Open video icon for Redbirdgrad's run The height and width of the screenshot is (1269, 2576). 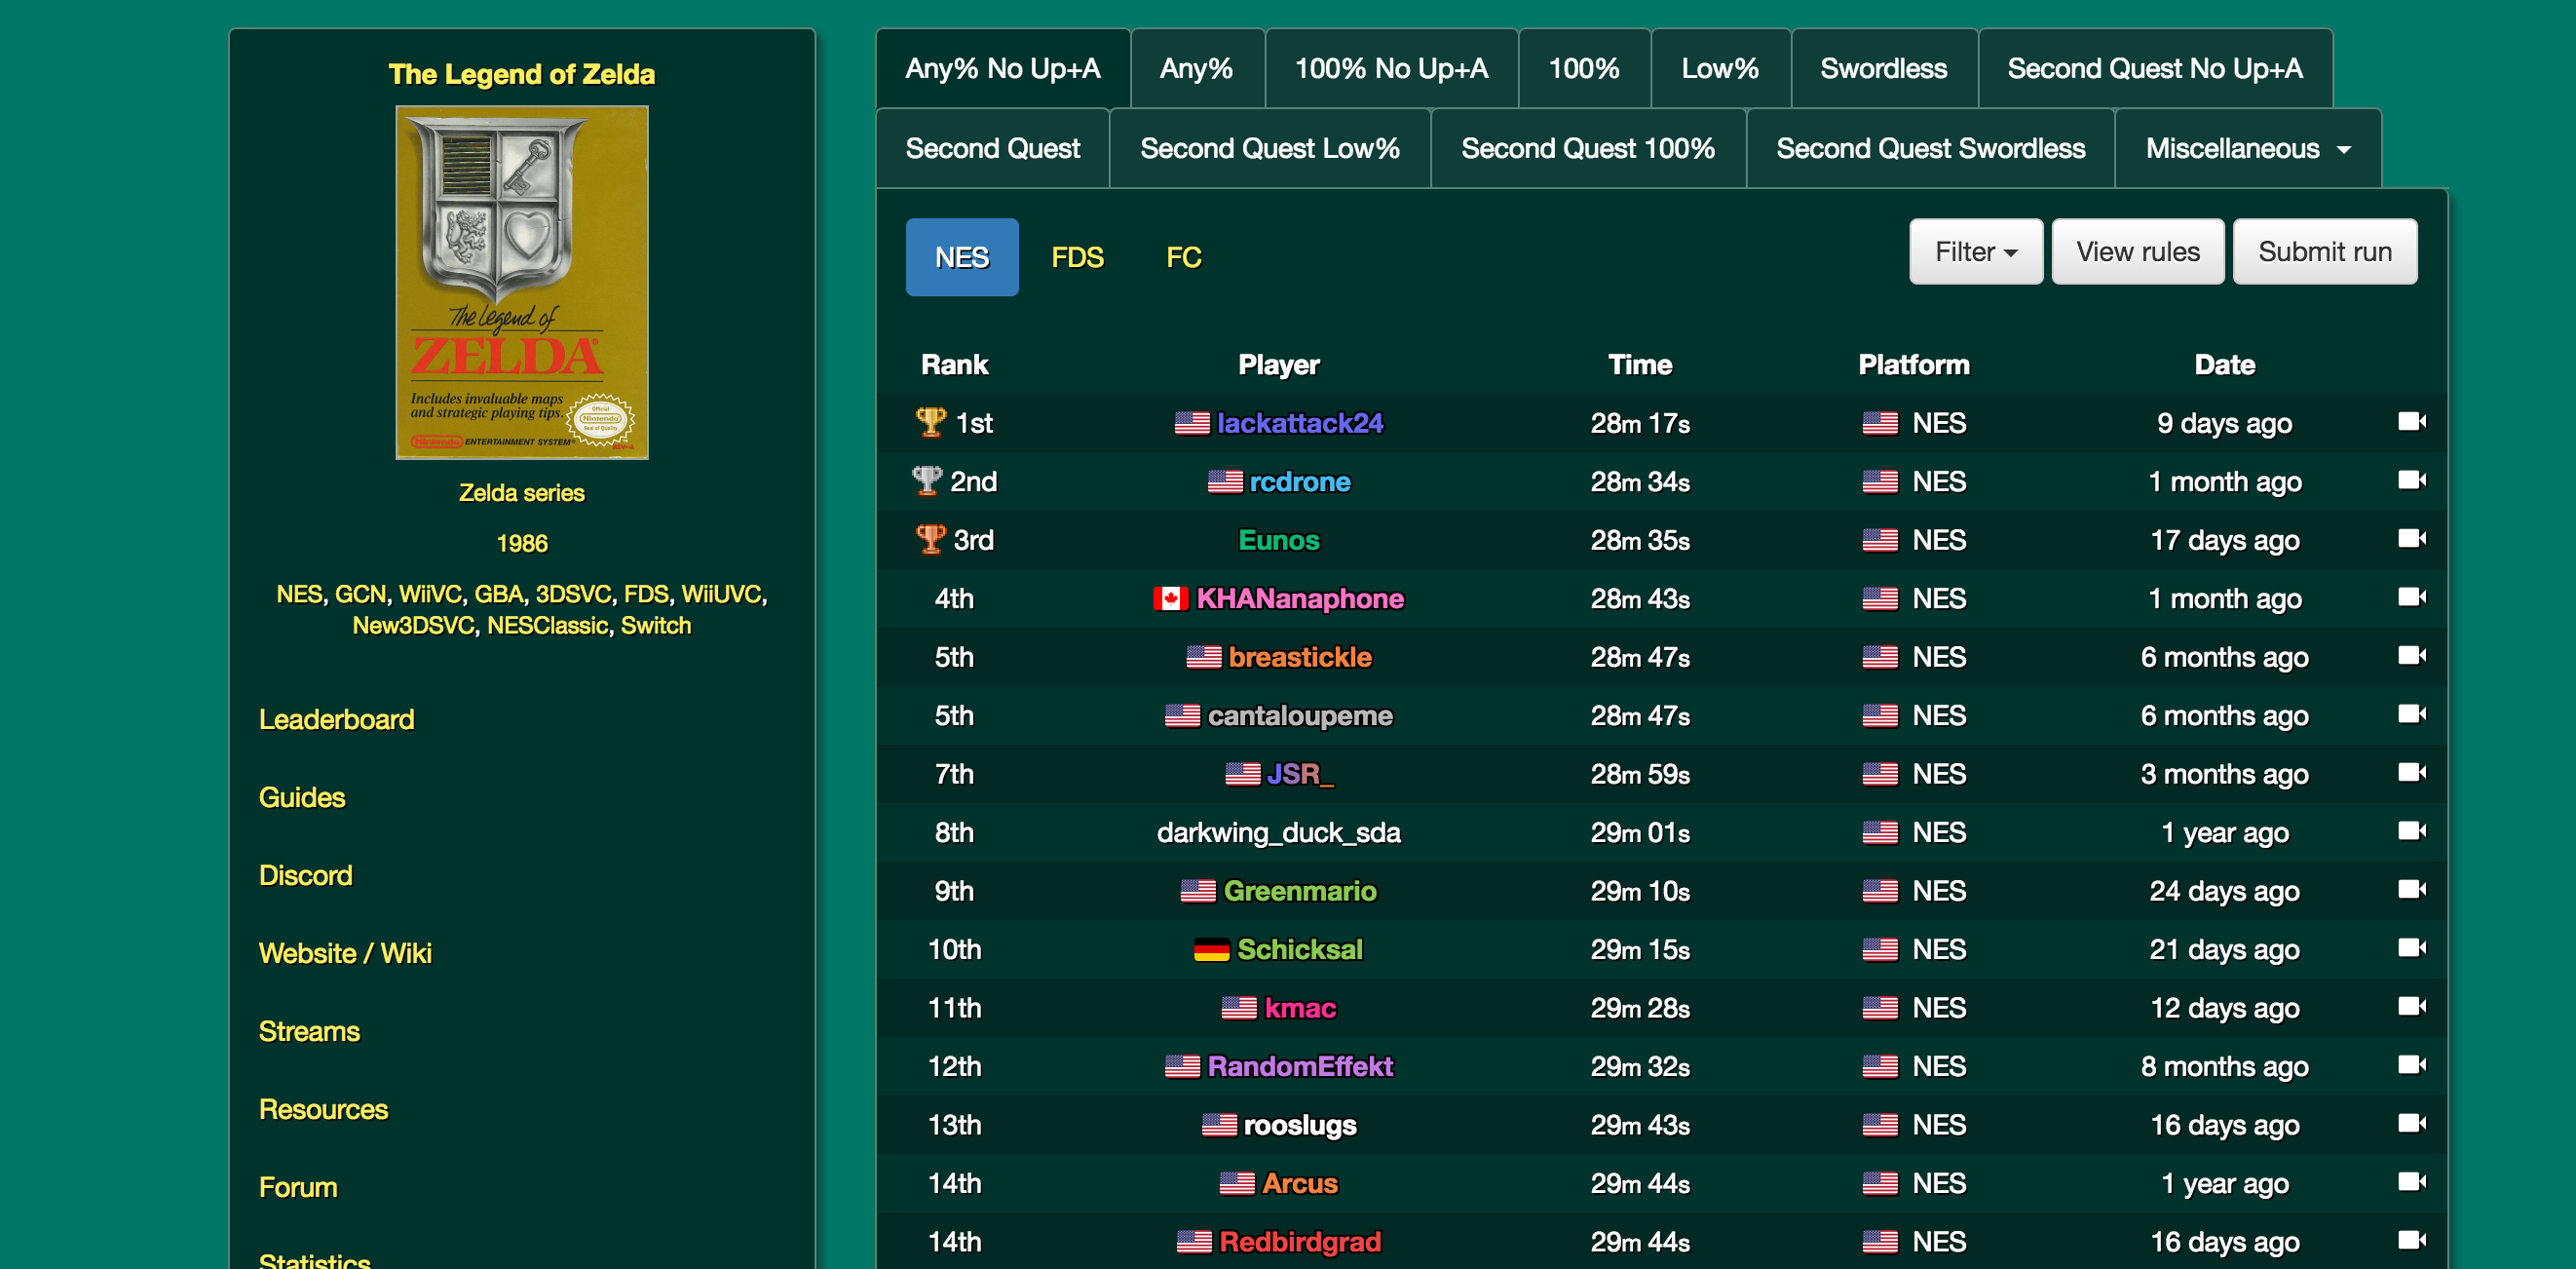[x=2411, y=1241]
